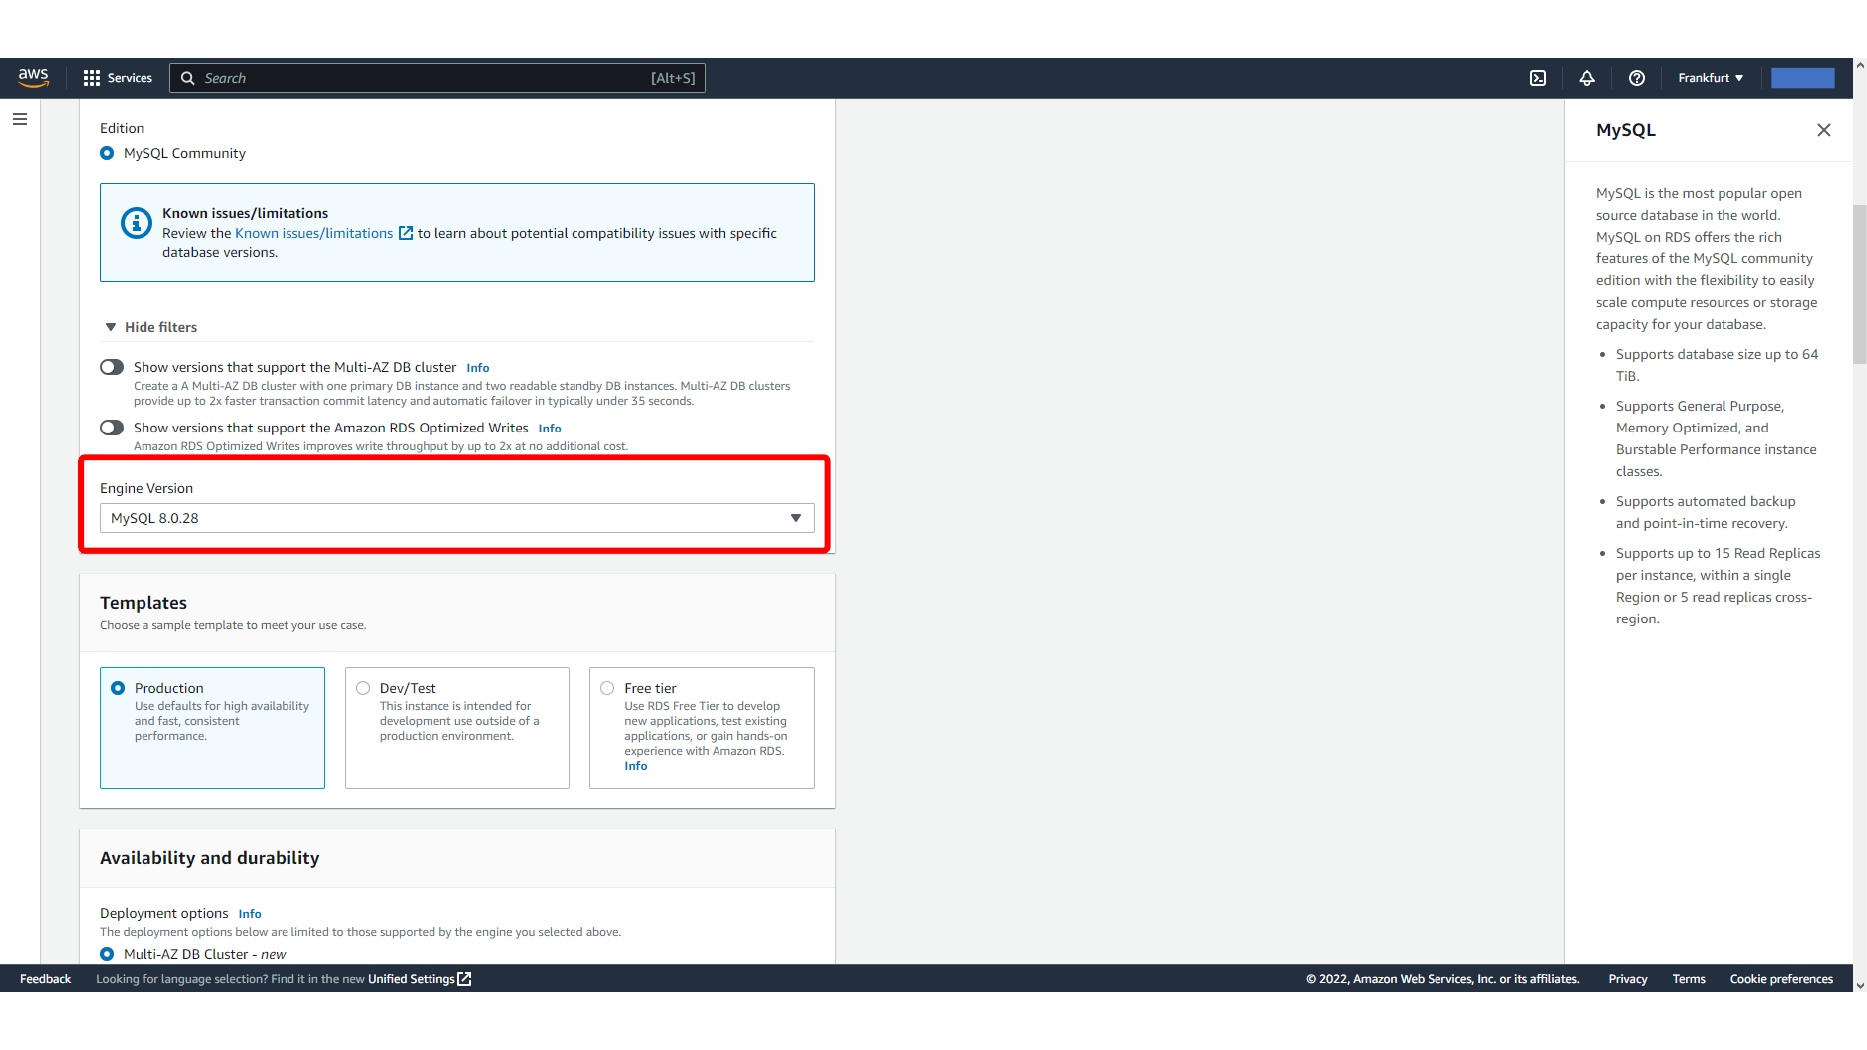1867x1050 pixels.
Task: Open Info link for Deployment options
Action: (x=250, y=914)
